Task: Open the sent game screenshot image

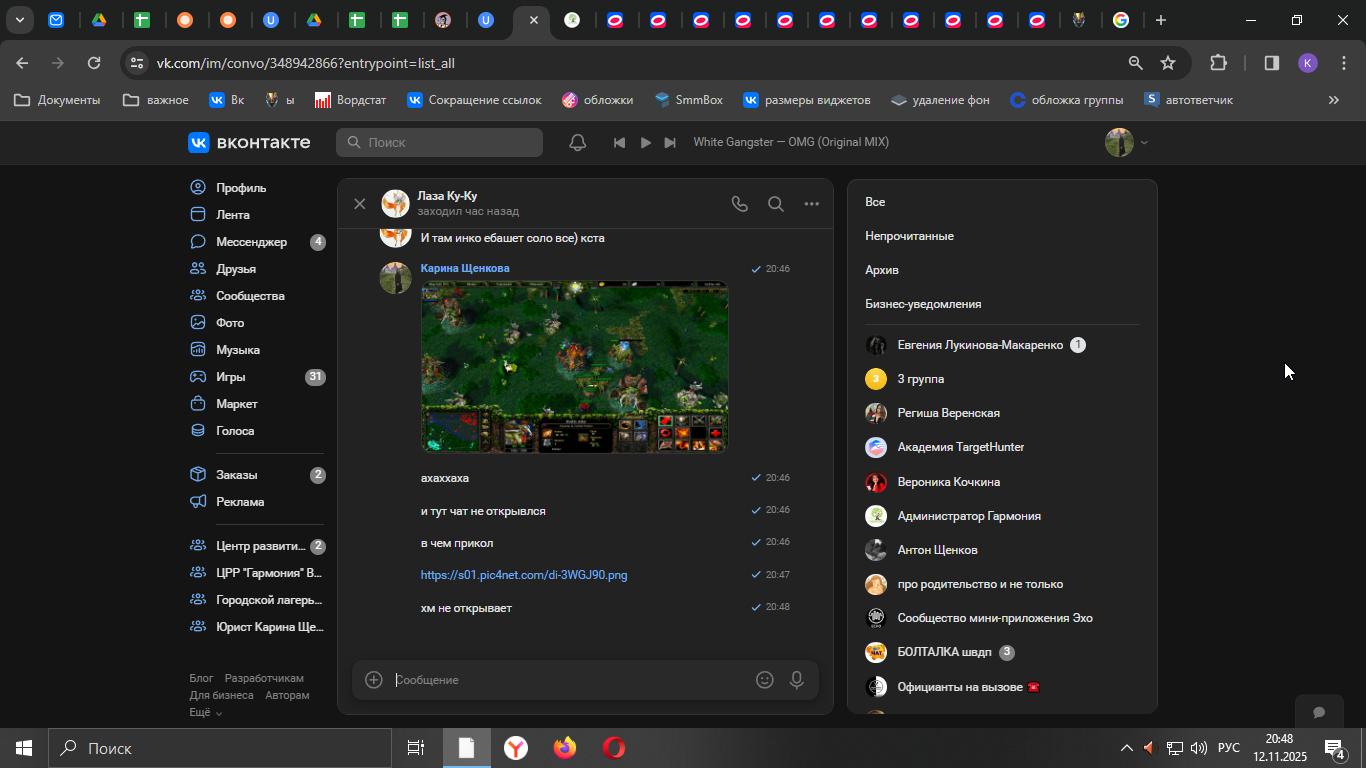Action: pyautogui.click(x=574, y=367)
